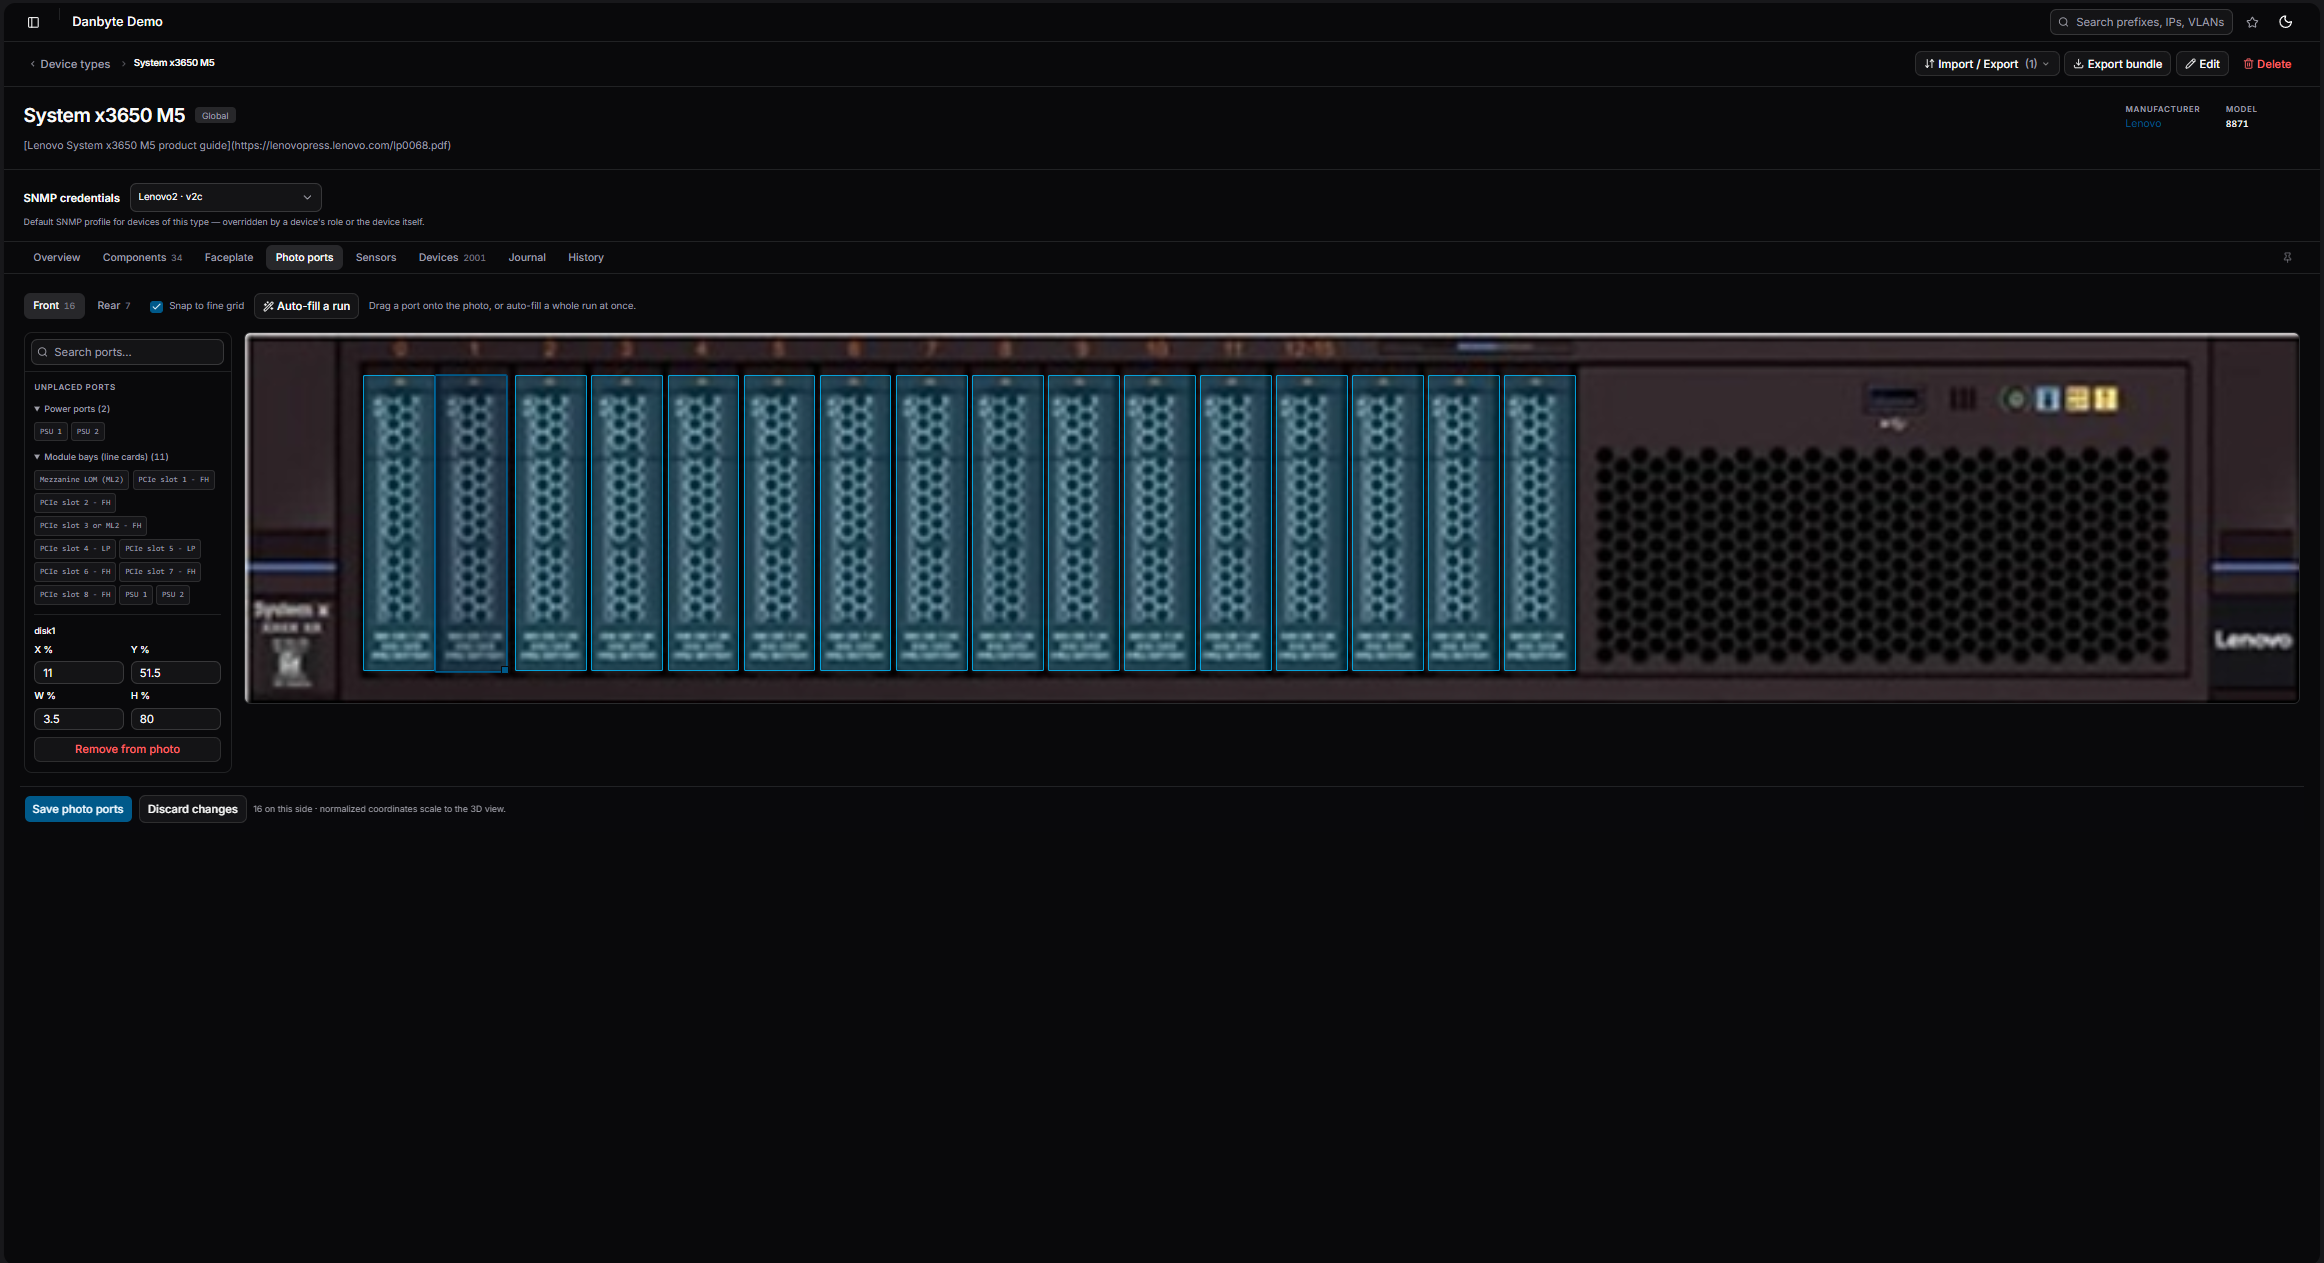Select PSU 1 chip under Module bays
Screen dimensions: 2324x1263
point(136,595)
